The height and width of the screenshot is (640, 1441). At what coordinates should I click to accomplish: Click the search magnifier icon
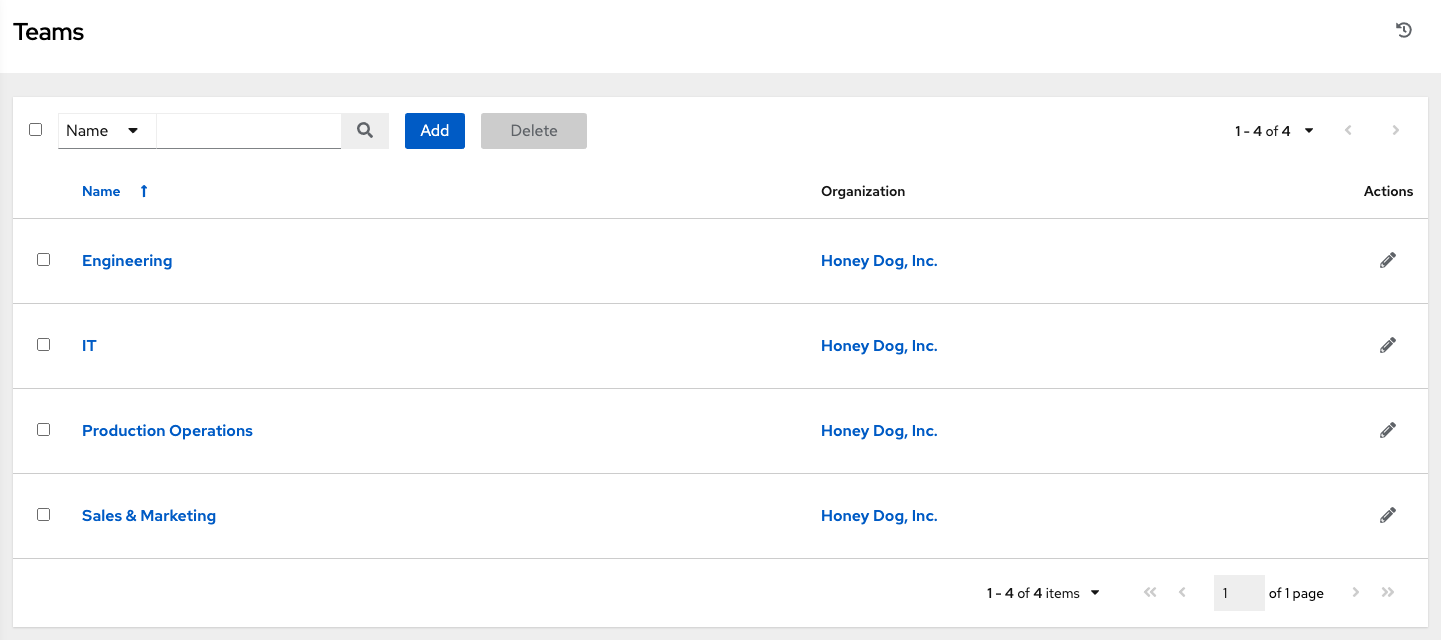(x=364, y=130)
